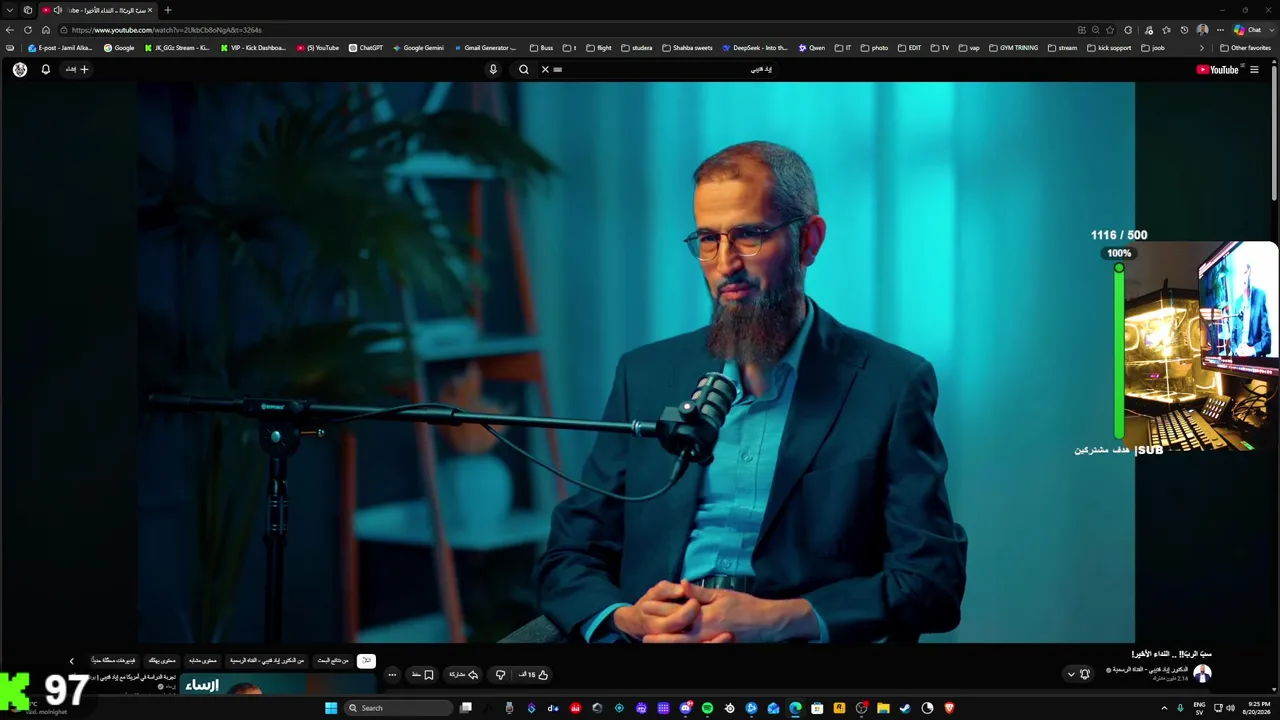
Task: Expand the IT bookmarks folder
Action: pos(843,48)
